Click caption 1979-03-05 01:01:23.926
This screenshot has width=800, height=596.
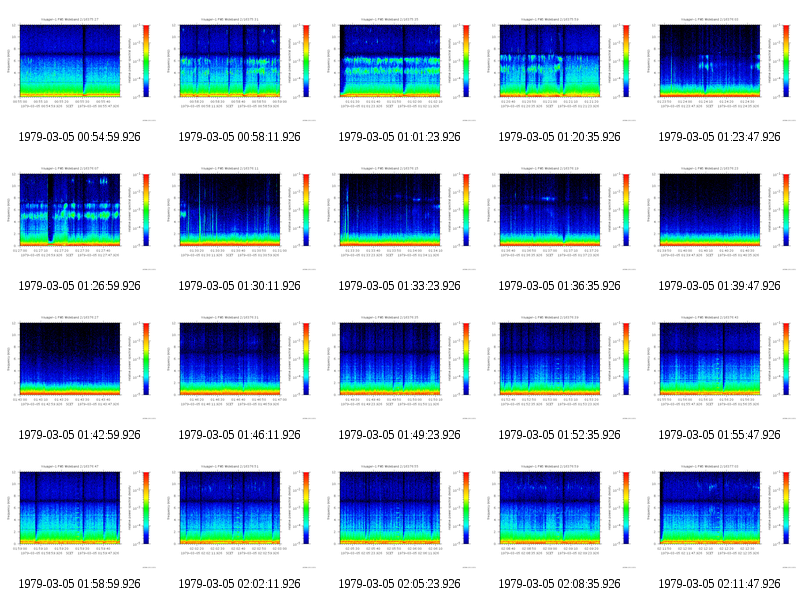click(399, 137)
